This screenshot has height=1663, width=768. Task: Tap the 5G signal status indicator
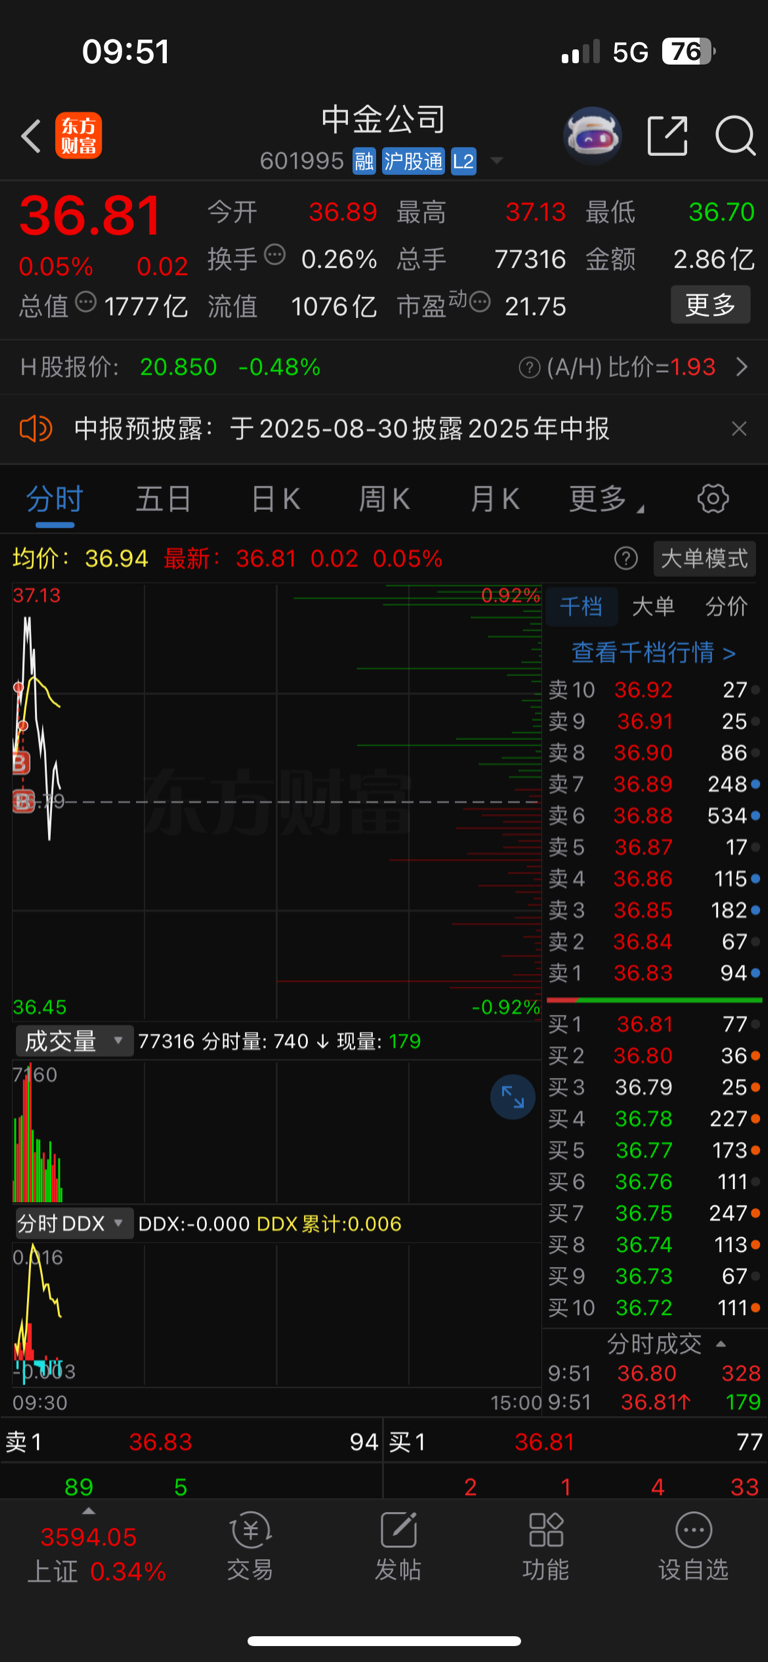[x=630, y=52]
